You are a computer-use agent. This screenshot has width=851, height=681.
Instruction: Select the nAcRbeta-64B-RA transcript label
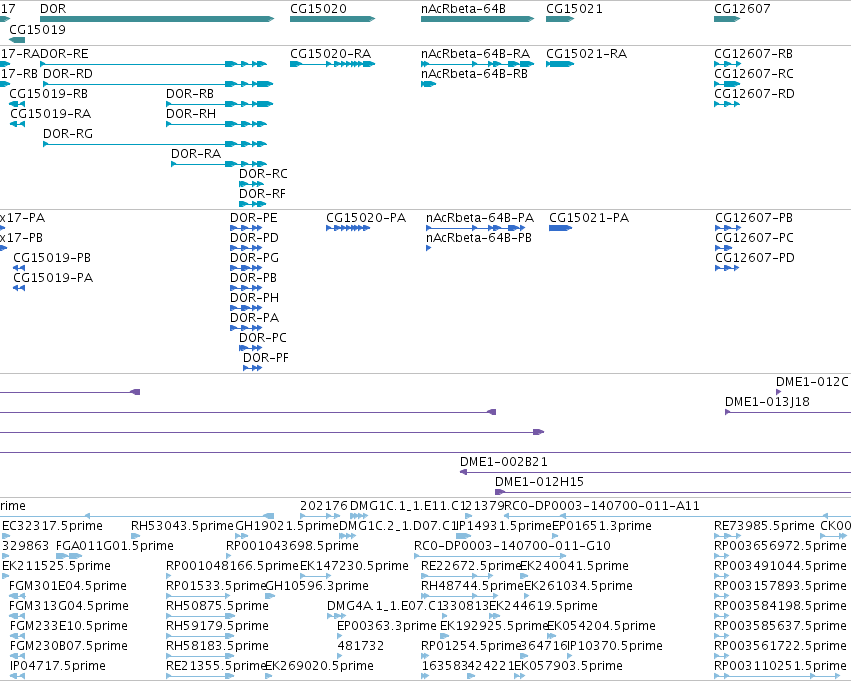coord(475,54)
